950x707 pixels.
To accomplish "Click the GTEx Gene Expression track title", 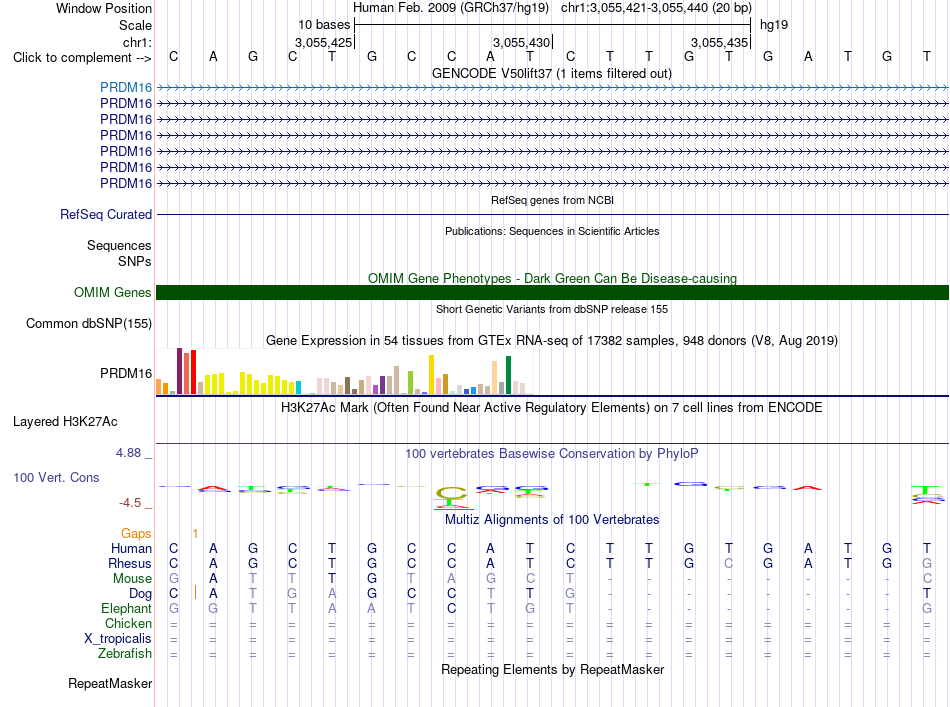I will click(552, 340).
